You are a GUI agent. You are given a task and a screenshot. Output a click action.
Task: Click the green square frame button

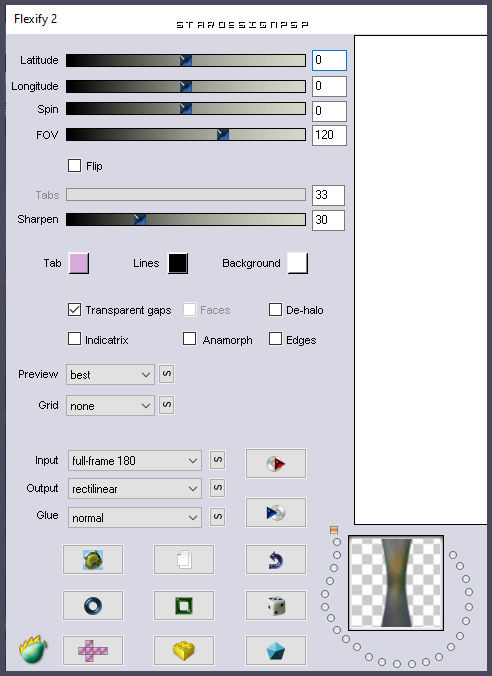pyautogui.click(x=184, y=606)
